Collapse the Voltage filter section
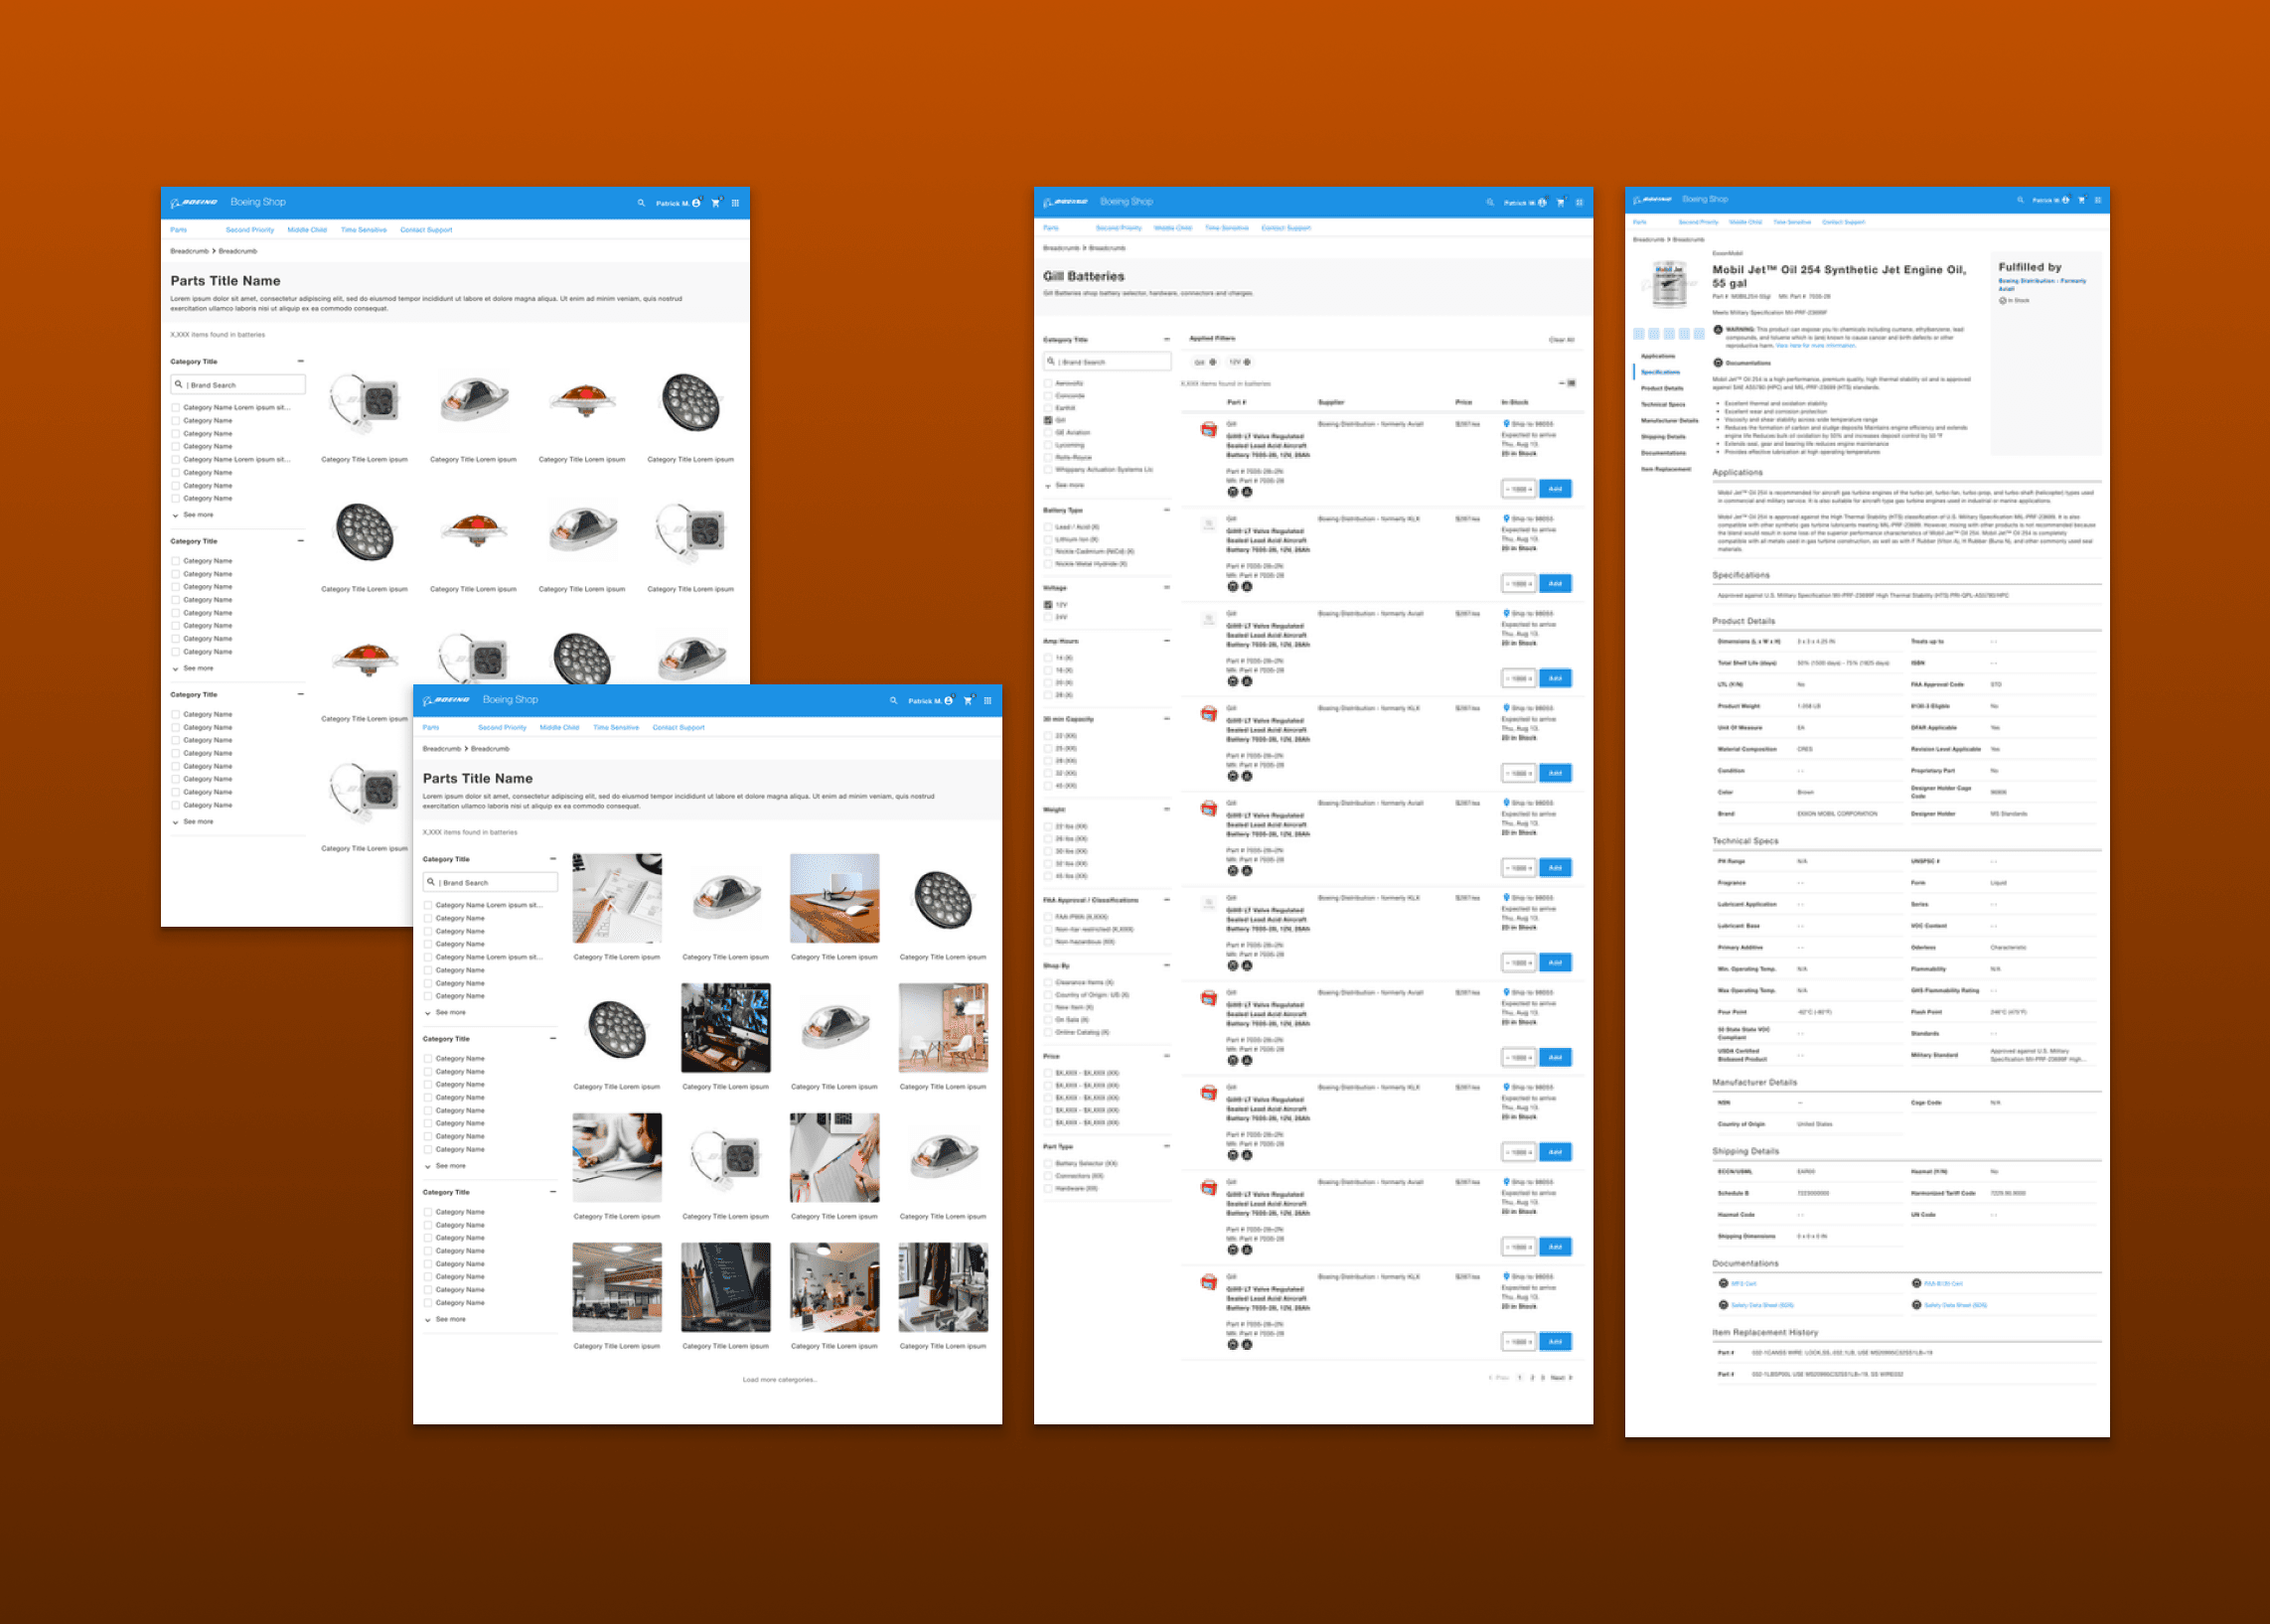 [1166, 588]
